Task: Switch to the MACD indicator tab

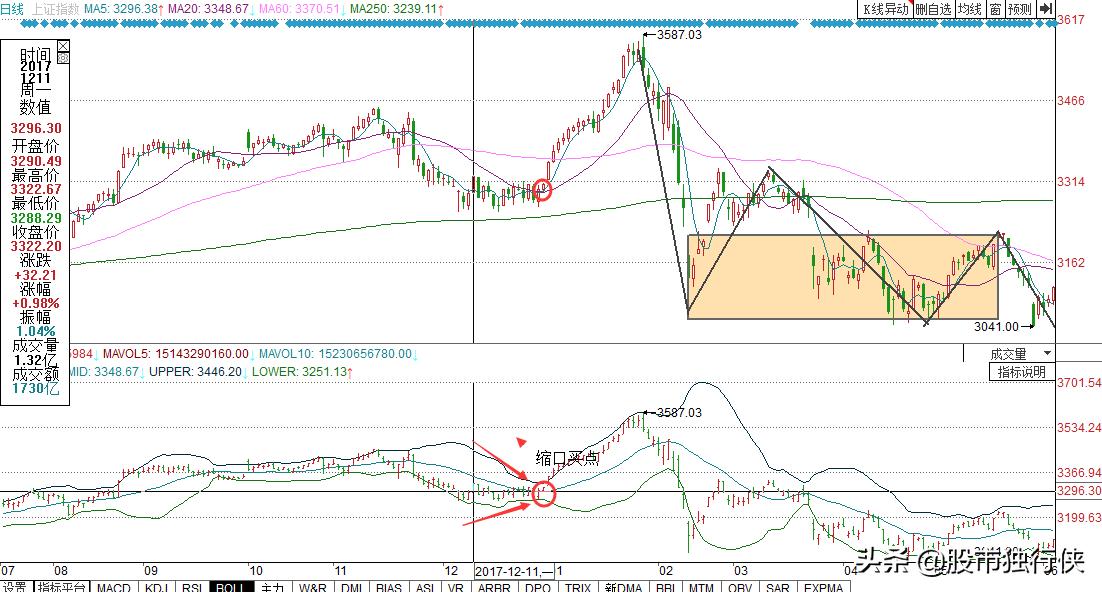Action: (113, 586)
